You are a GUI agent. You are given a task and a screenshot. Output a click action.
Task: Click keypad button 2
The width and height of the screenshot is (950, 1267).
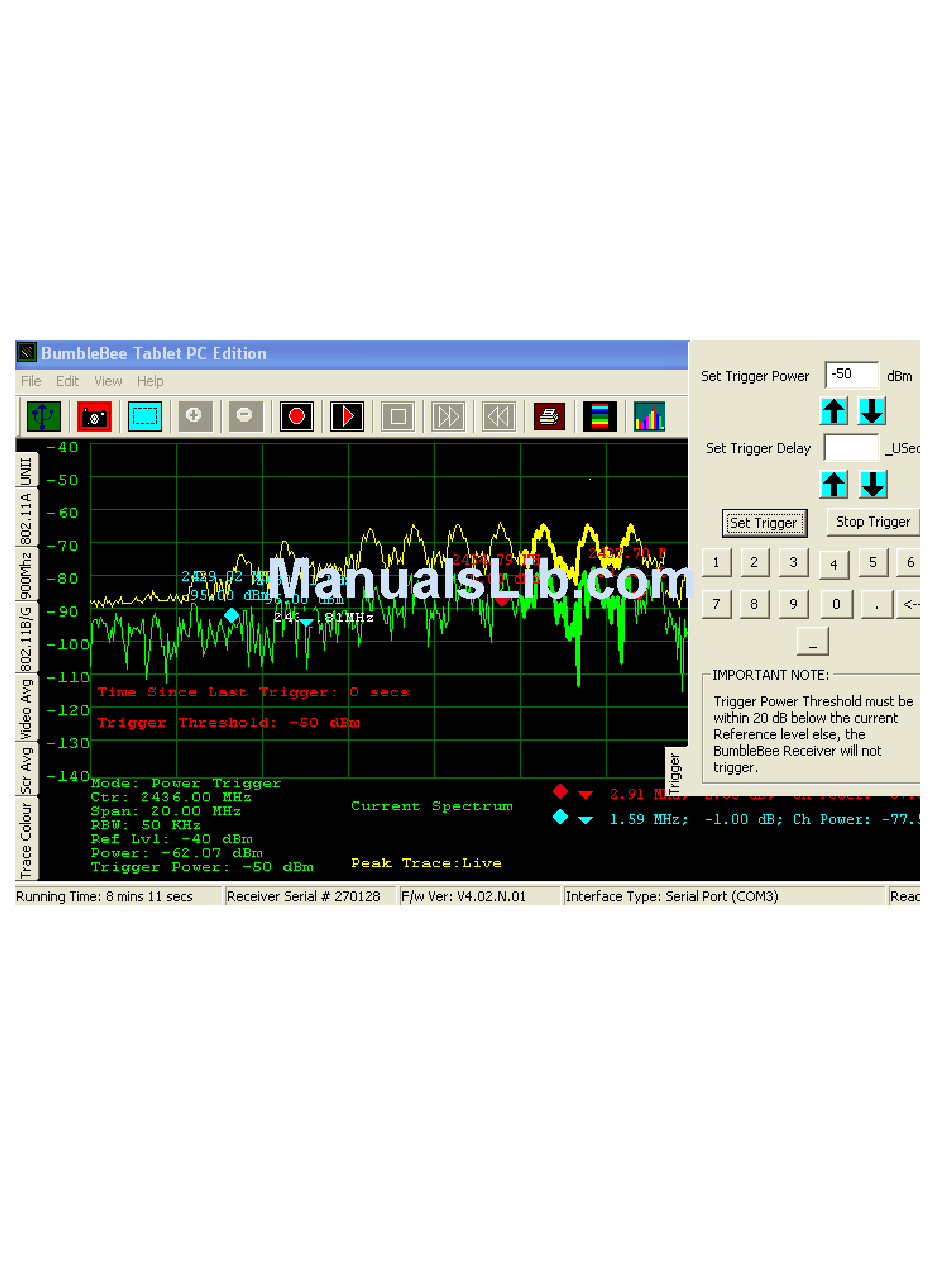pyautogui.click(x=754, y=563)
